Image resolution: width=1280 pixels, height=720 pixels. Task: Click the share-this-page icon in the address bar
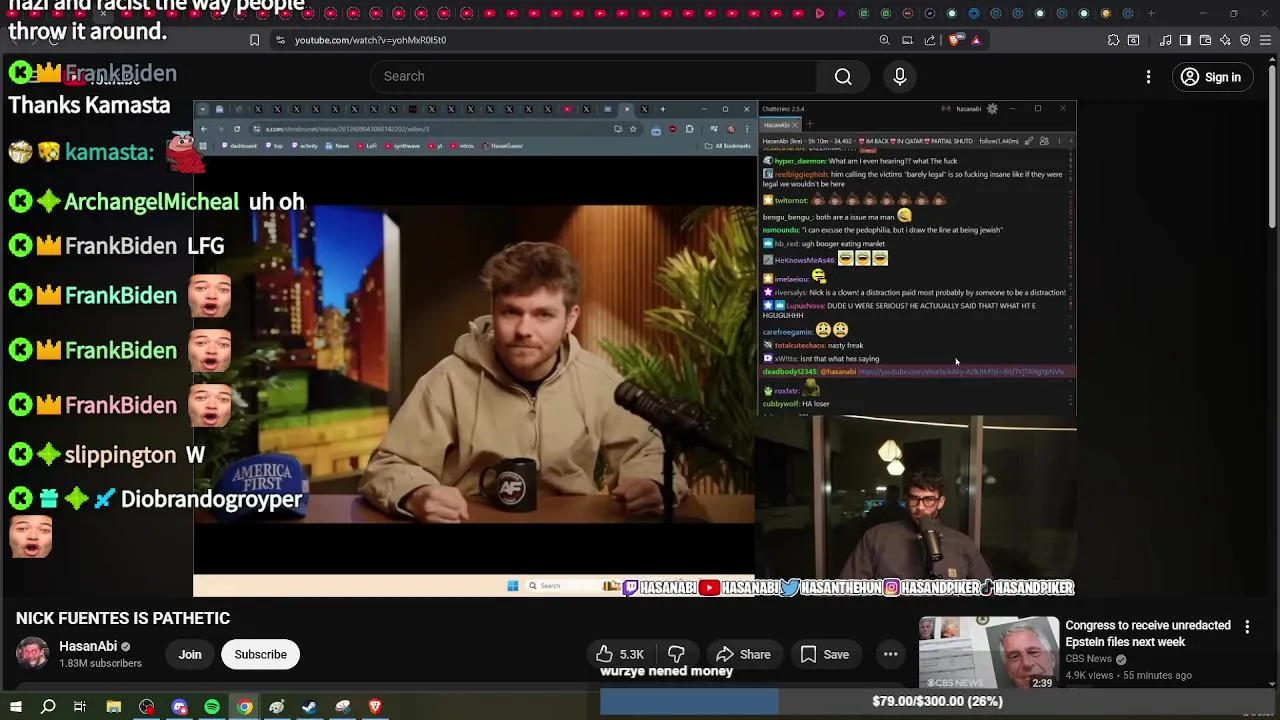[x=930, y=40]
